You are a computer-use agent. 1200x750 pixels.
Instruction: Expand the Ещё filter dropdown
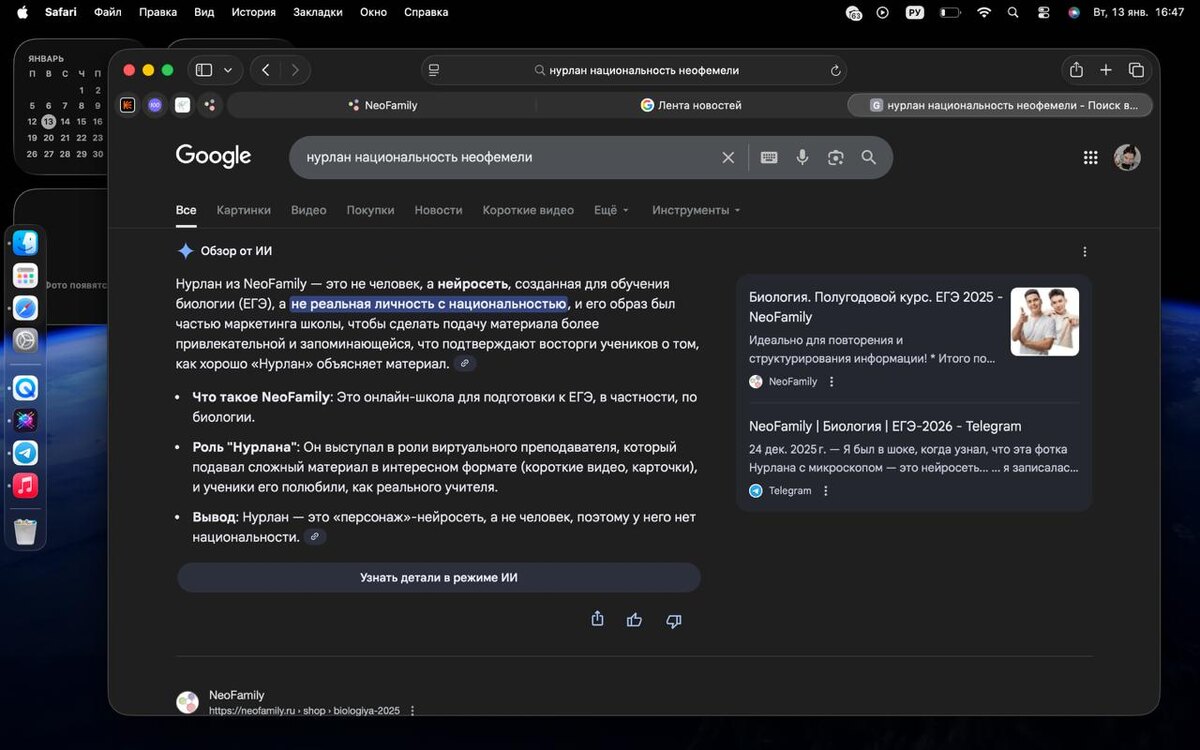611,210
